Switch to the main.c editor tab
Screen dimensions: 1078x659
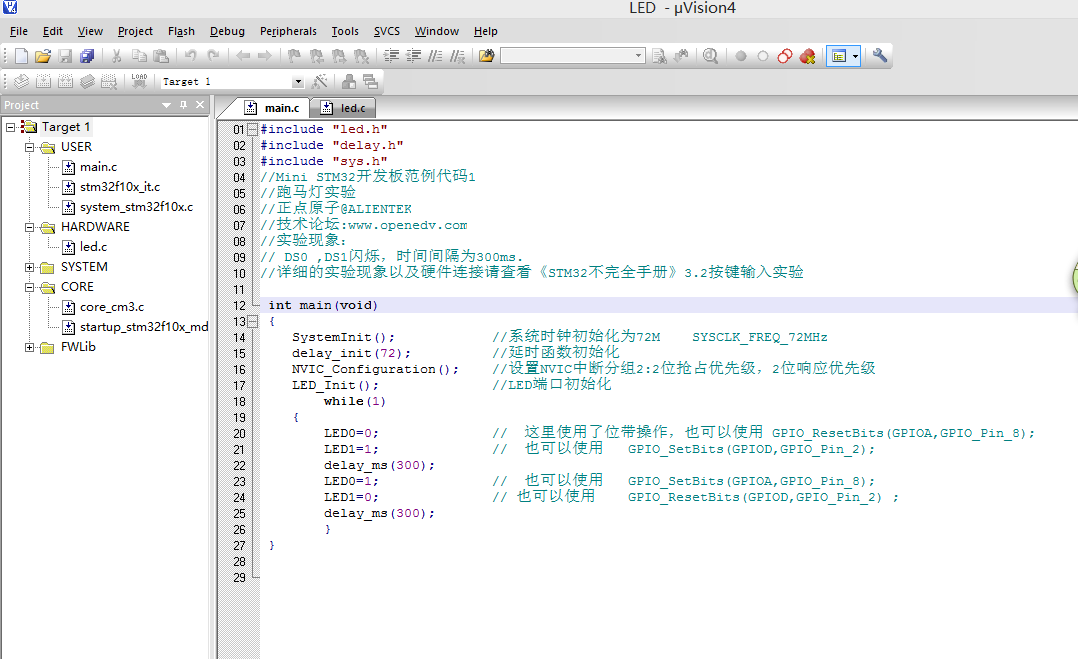pyautogui.click(x=274, y=108)
